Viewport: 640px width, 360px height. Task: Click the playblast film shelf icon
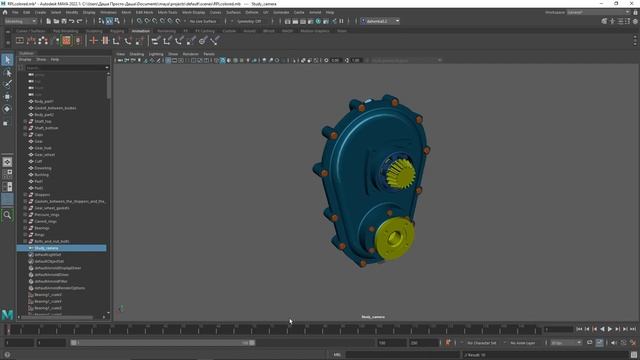click(x=20, y=40)
